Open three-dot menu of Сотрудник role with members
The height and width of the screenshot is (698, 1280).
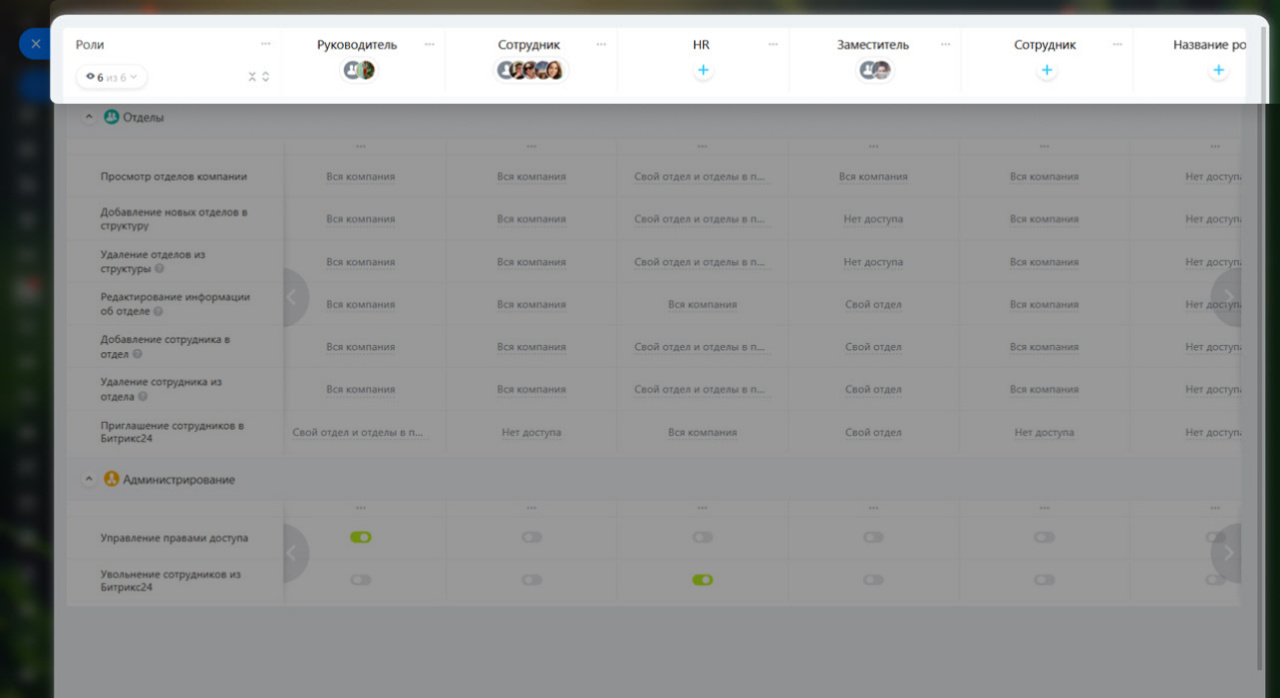601,44
